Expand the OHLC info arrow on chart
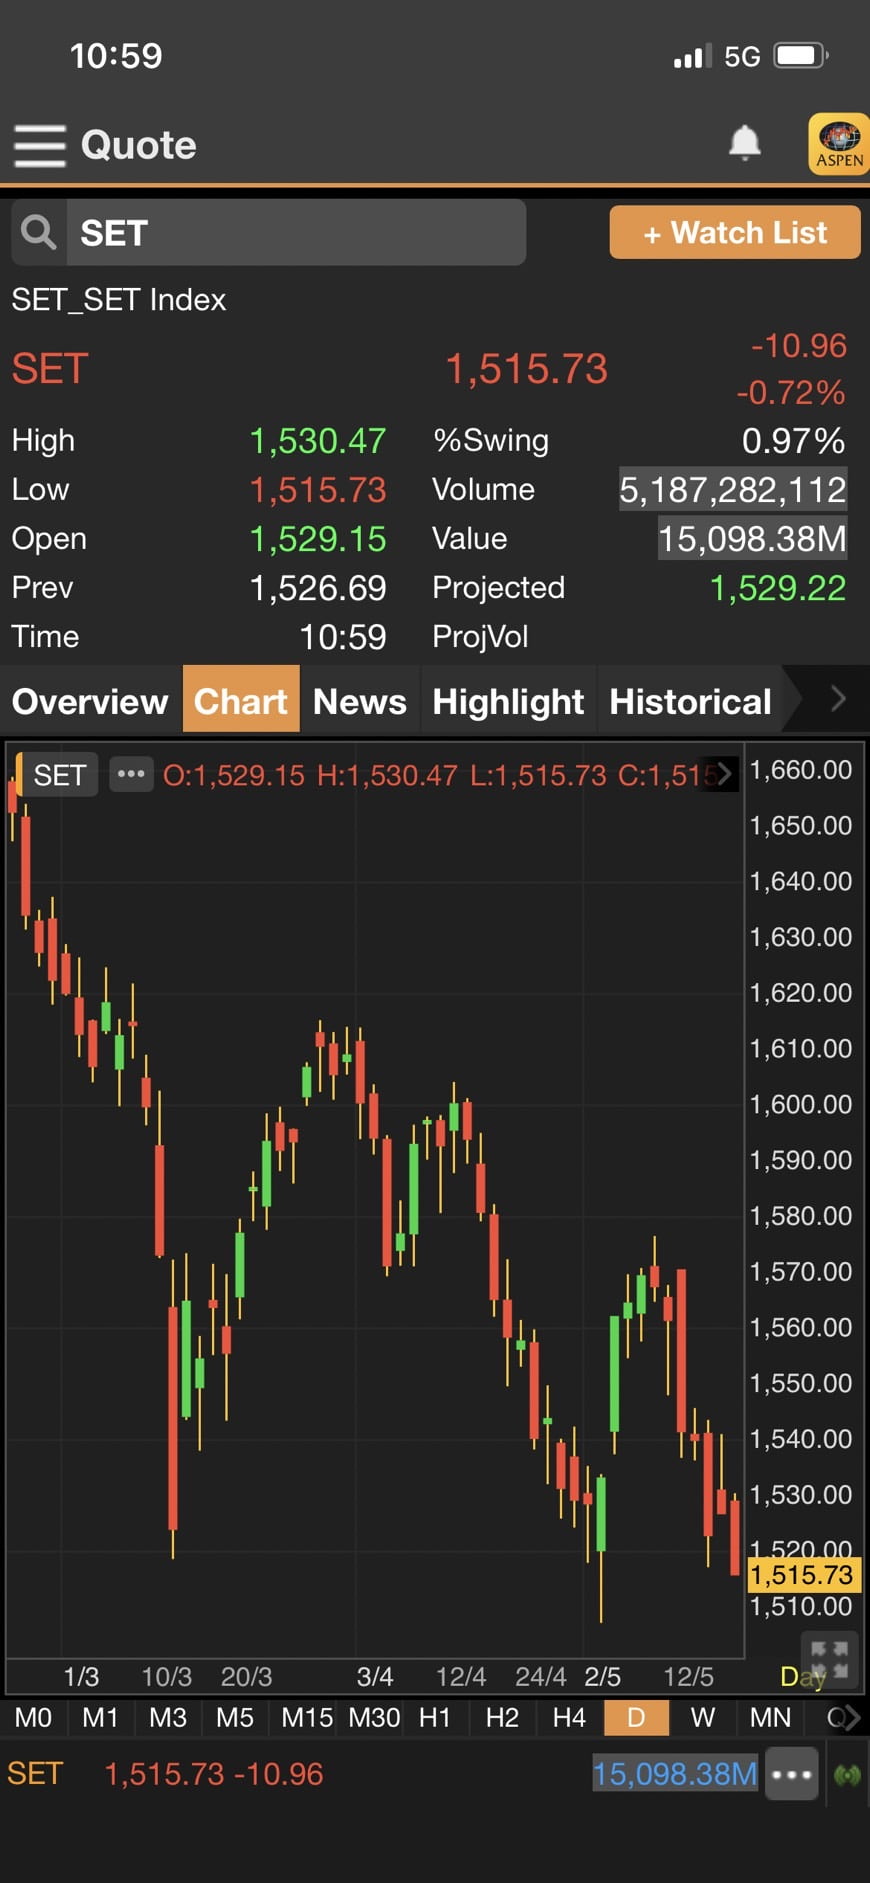 pyautogui.click(x=724, y=773)
